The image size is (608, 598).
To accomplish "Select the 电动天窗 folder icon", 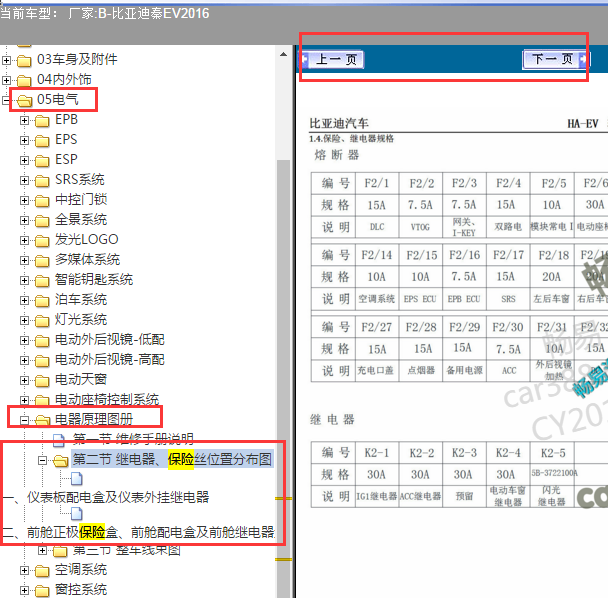I will (x=42, y=381).
